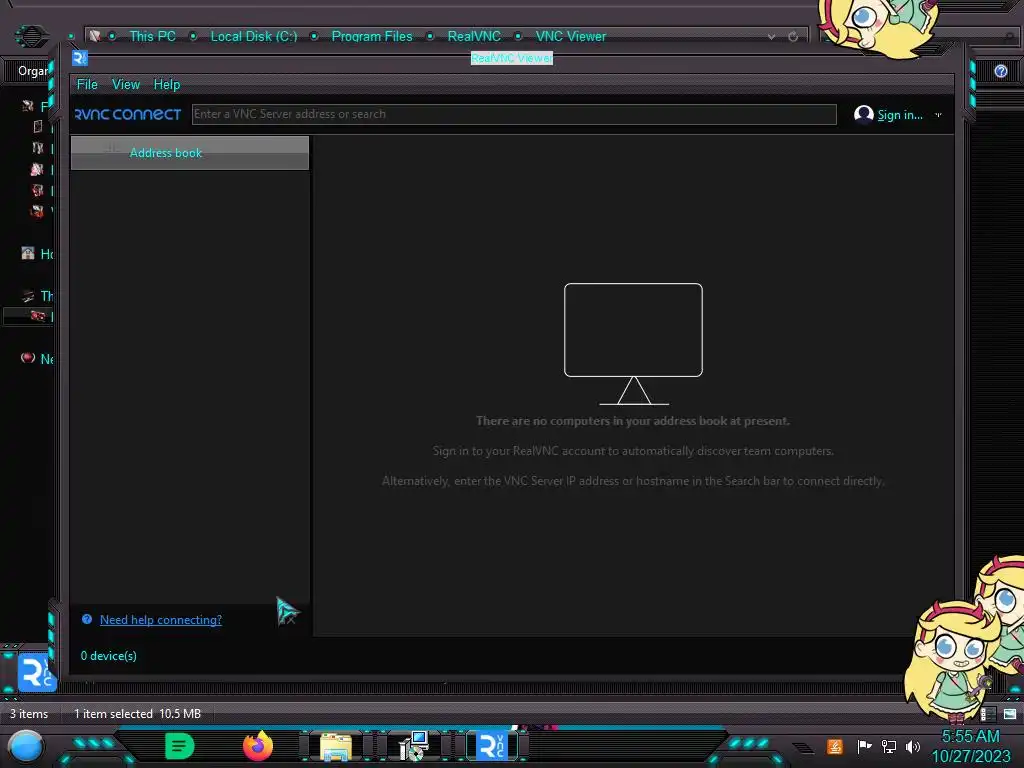Image resolution: width=1024 pixels, height=768 pixels.
Task: Click the folder icon in Explorer address bar
Action: (95, 36)
